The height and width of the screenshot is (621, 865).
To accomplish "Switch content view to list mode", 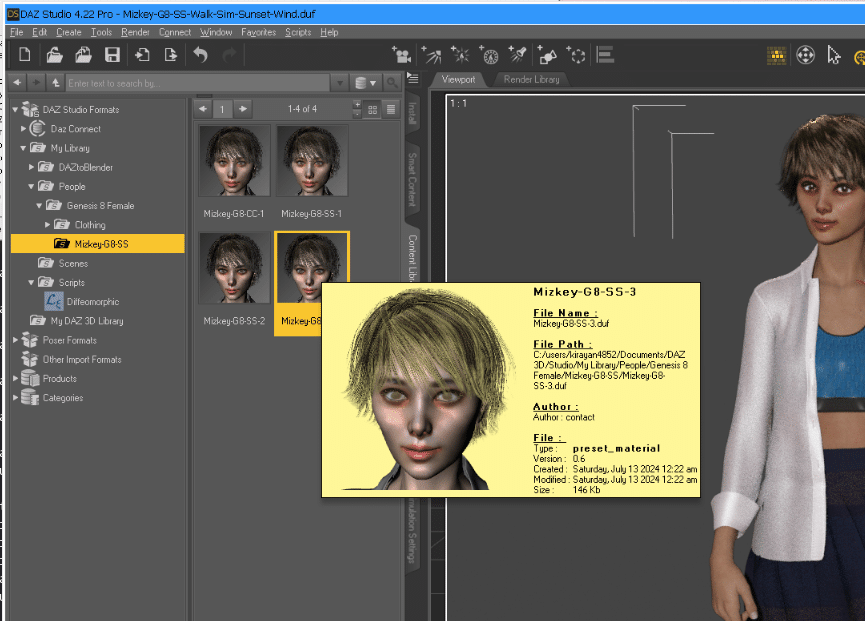I will pyautogui.click(x=391, y=109).
